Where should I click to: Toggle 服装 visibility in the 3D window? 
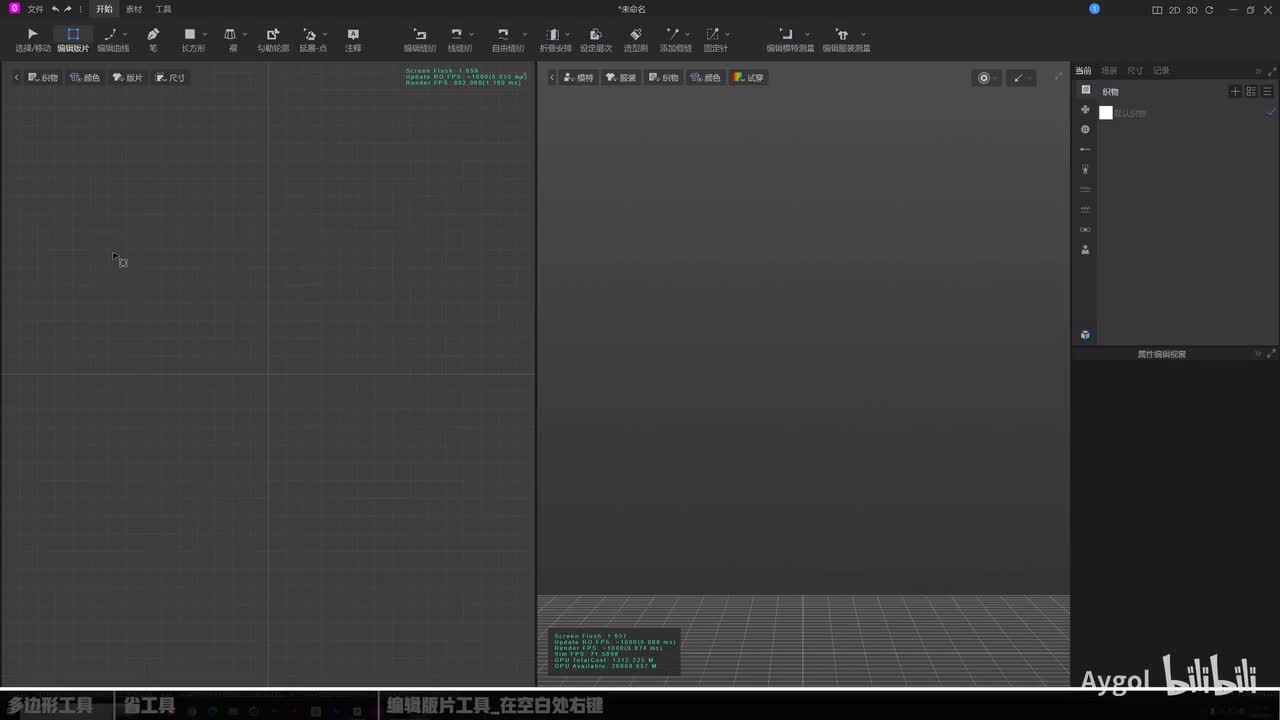tap(621, 77)
